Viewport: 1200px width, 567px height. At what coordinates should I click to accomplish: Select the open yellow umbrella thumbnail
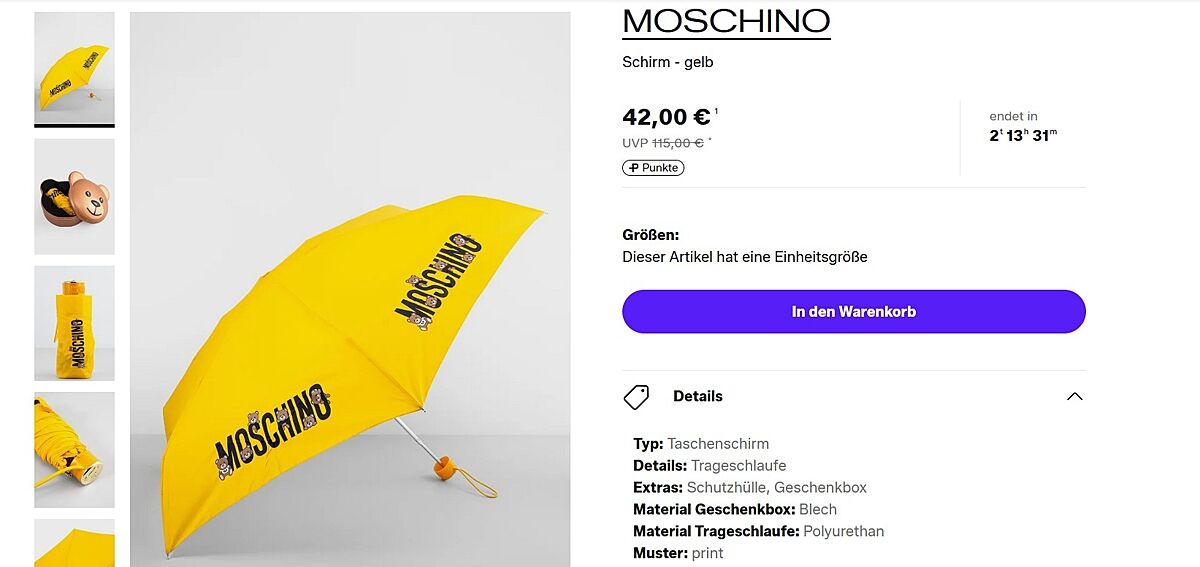tap(74, 68)
